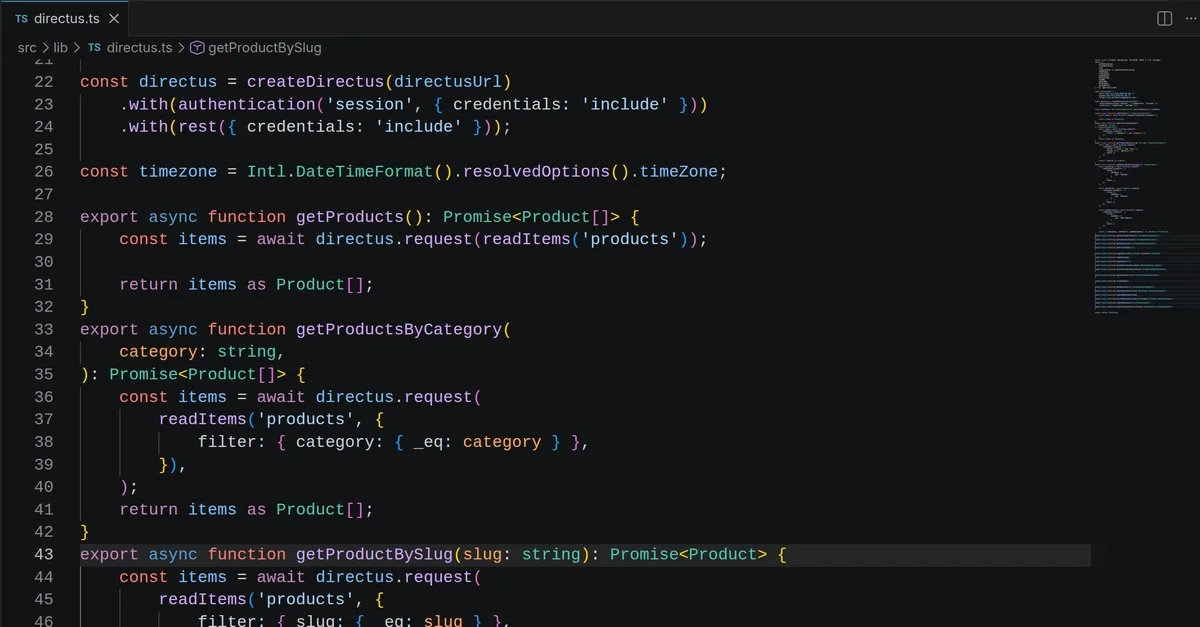Close the directus.ts editor tab
Screen dimensions: 1200x627
point(114,19)
